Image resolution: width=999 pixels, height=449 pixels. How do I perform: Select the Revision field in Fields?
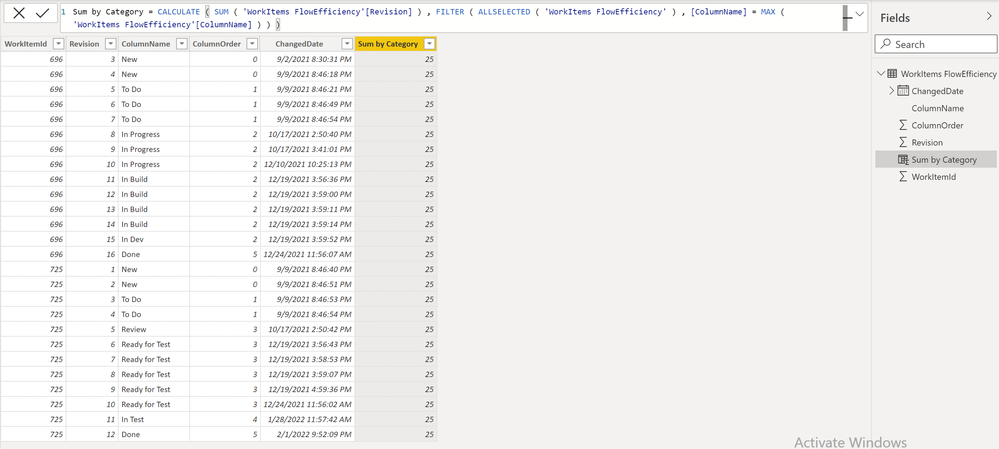(x=927, y=143)
